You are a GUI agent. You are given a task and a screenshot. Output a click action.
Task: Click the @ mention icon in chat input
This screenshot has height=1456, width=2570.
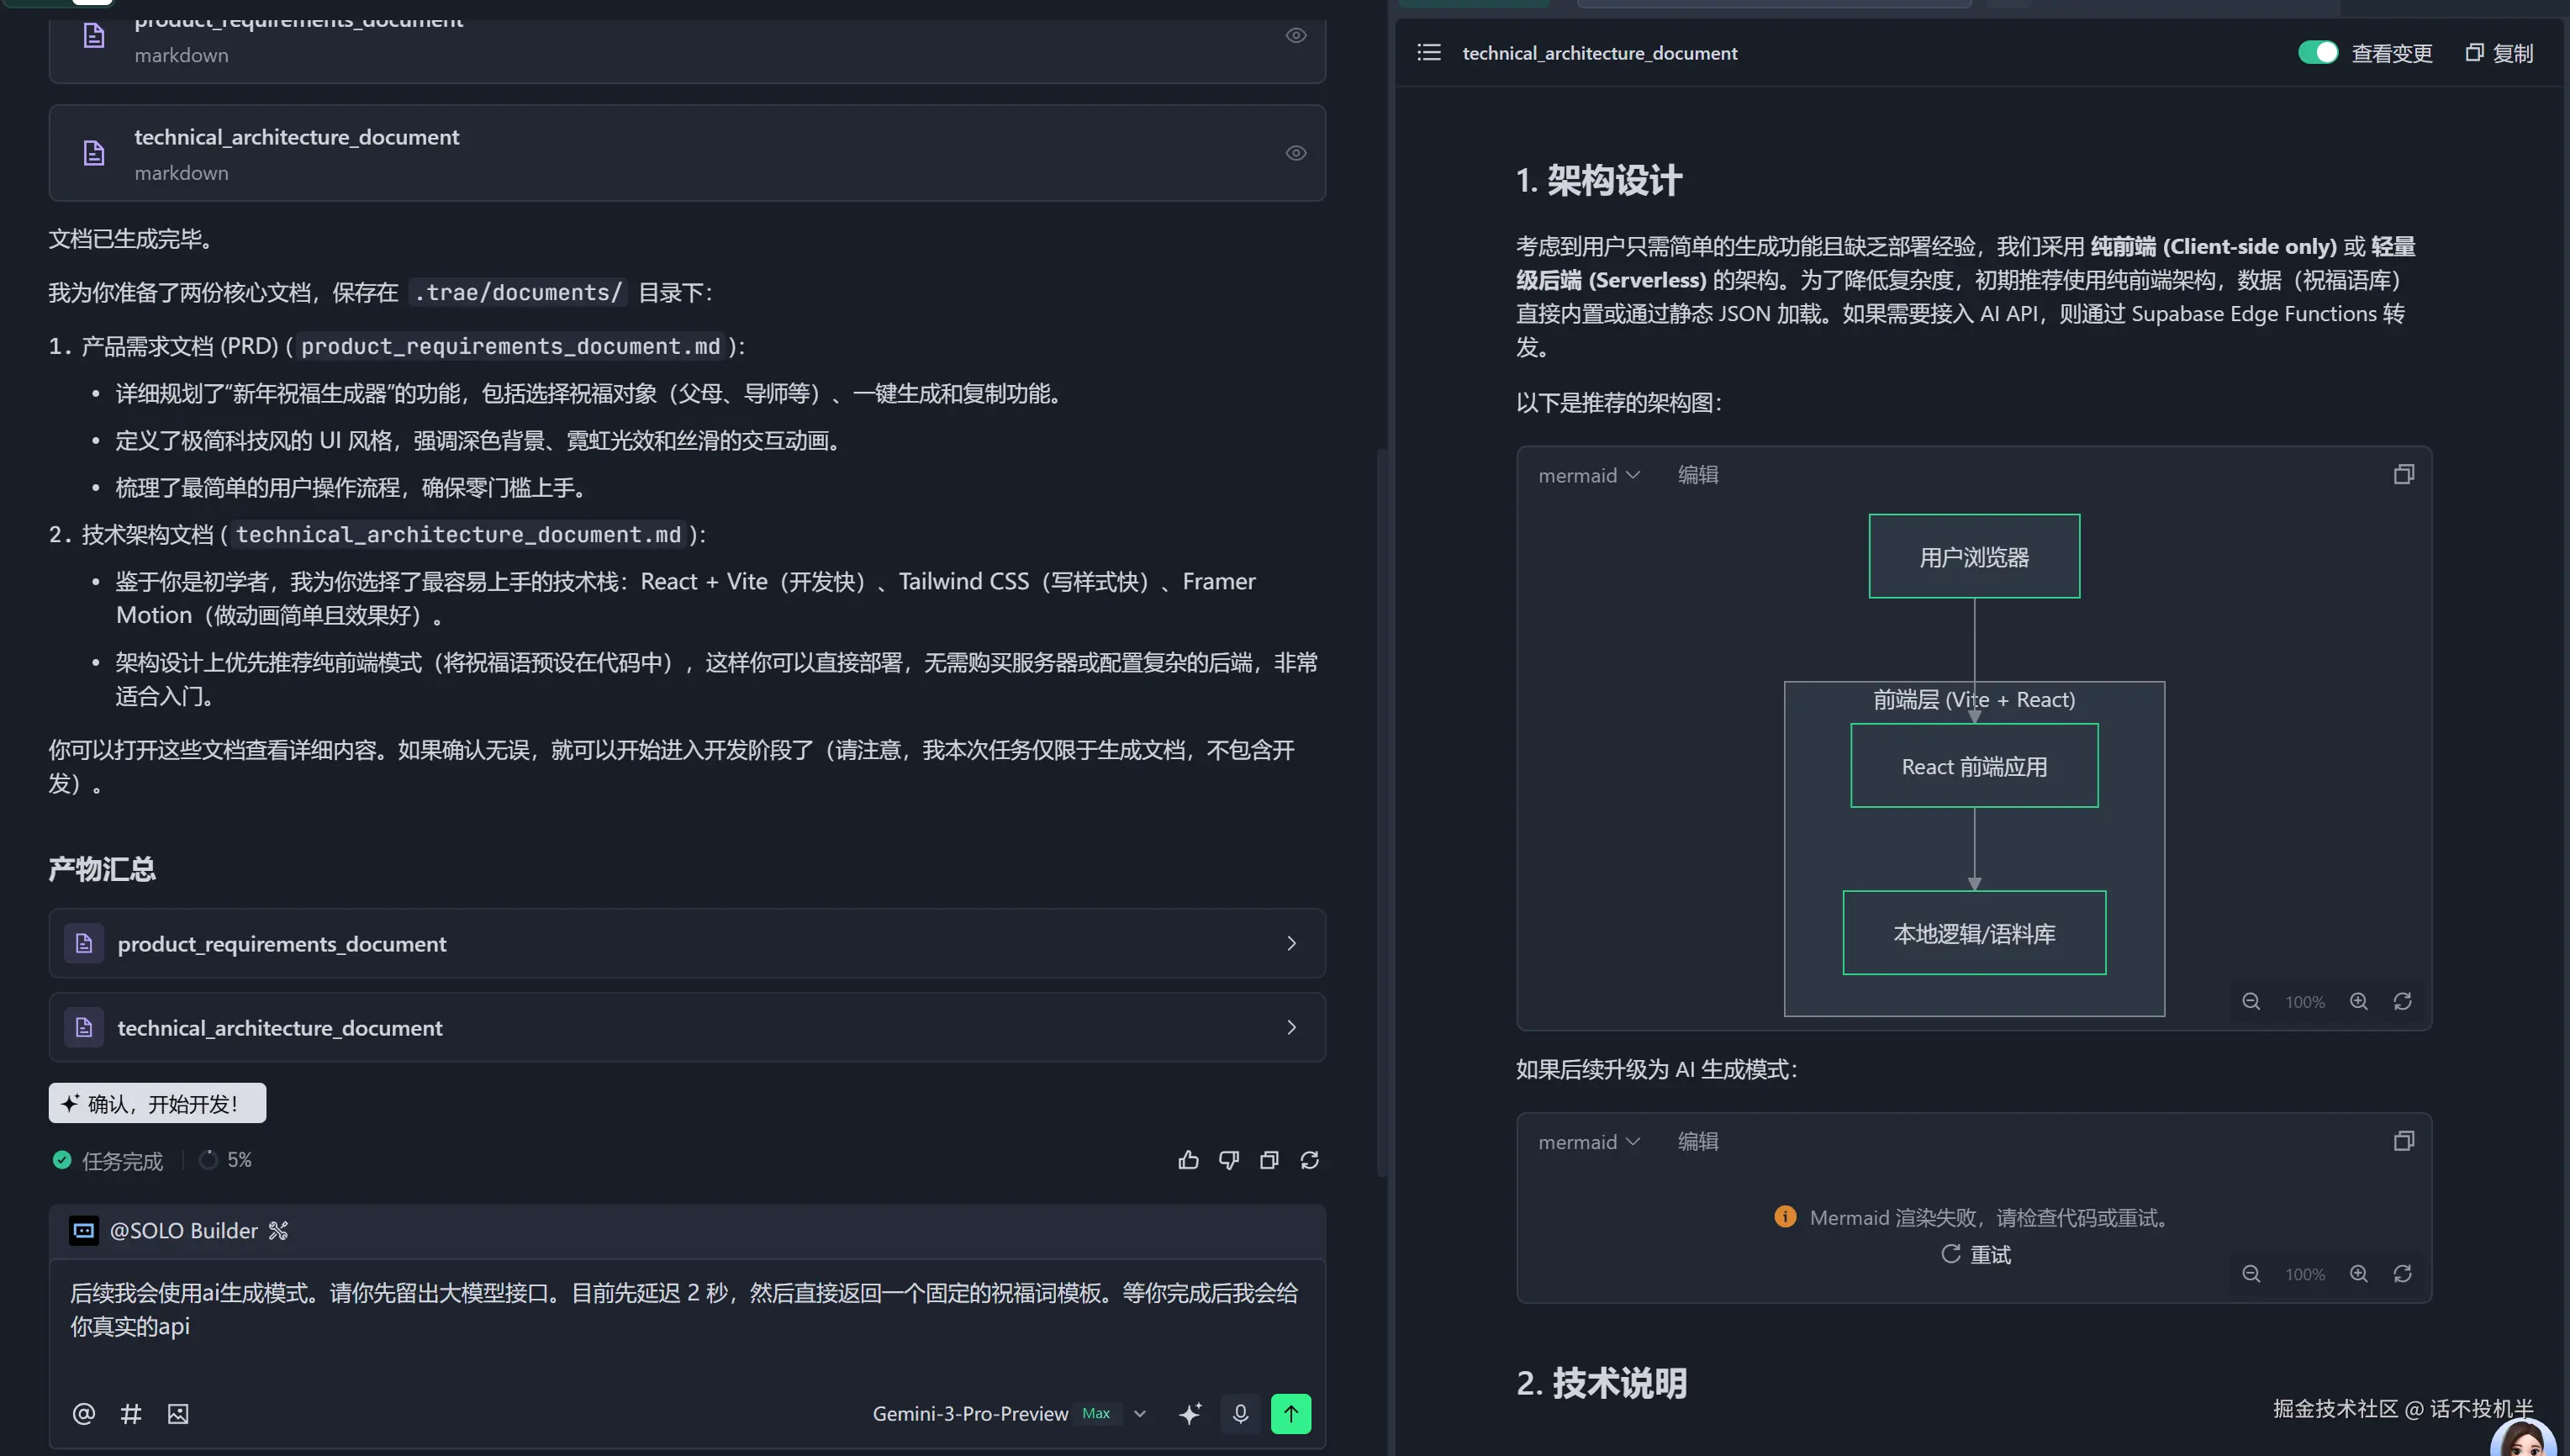[x=84, y=1413]
